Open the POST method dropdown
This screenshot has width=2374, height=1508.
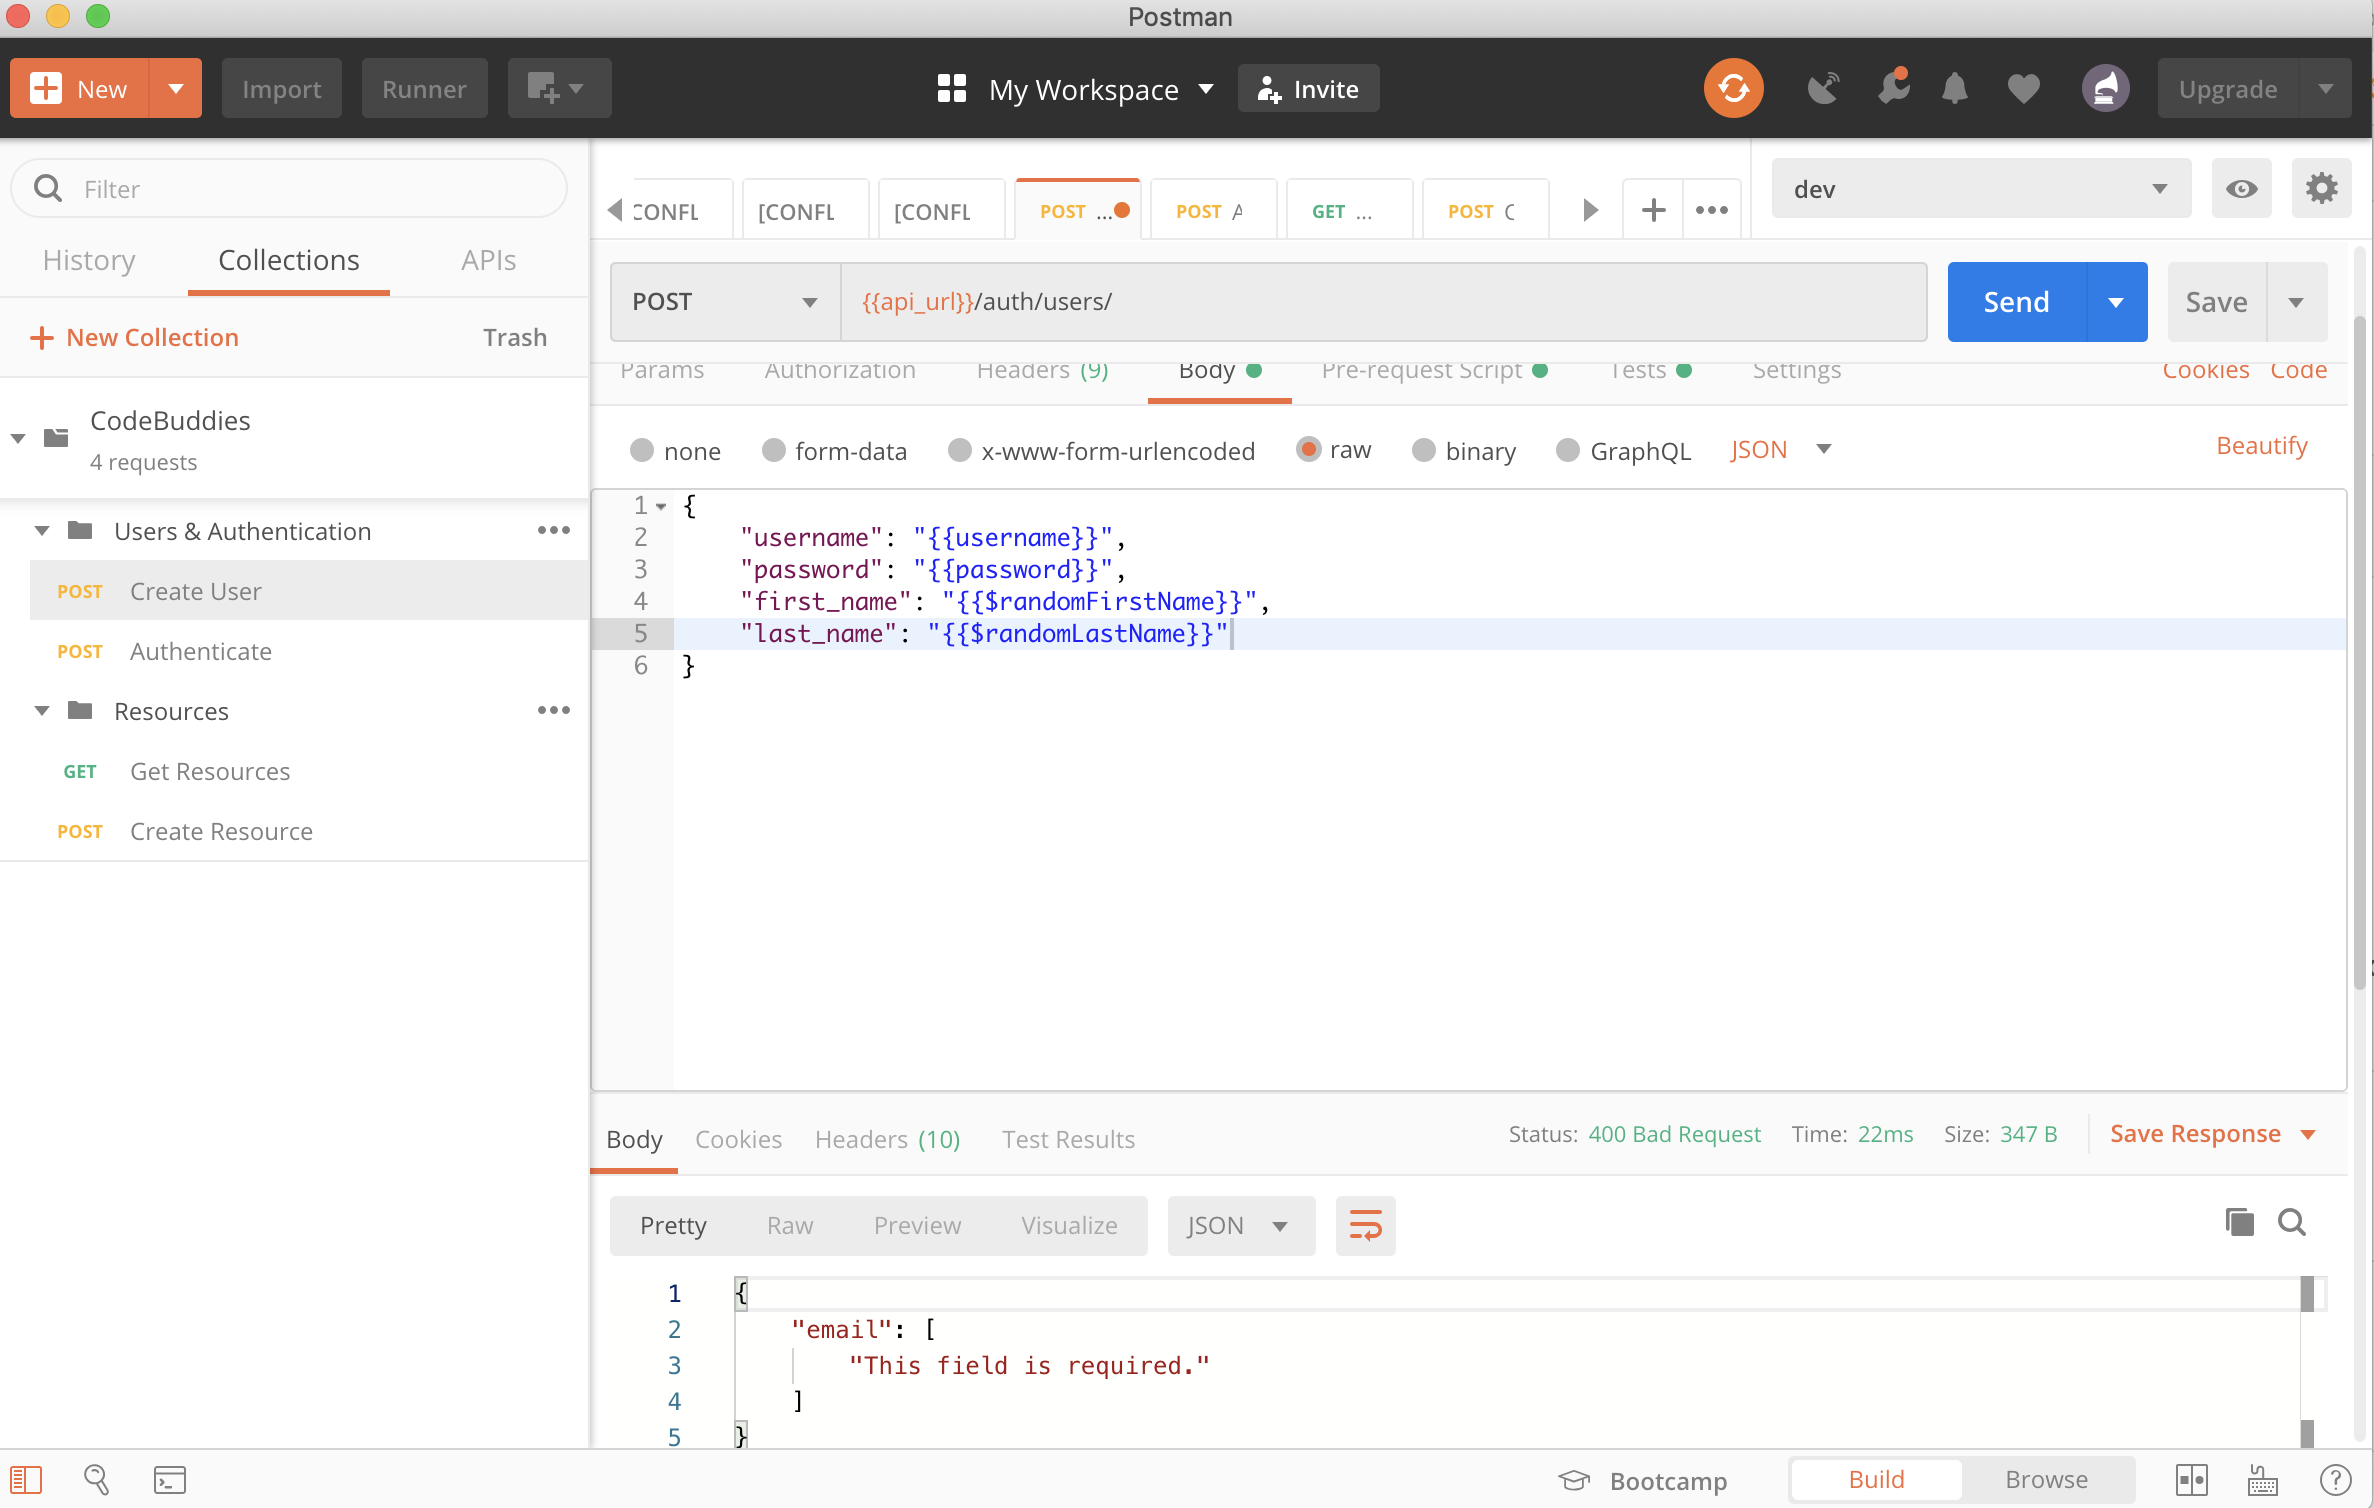coord(725,302)
